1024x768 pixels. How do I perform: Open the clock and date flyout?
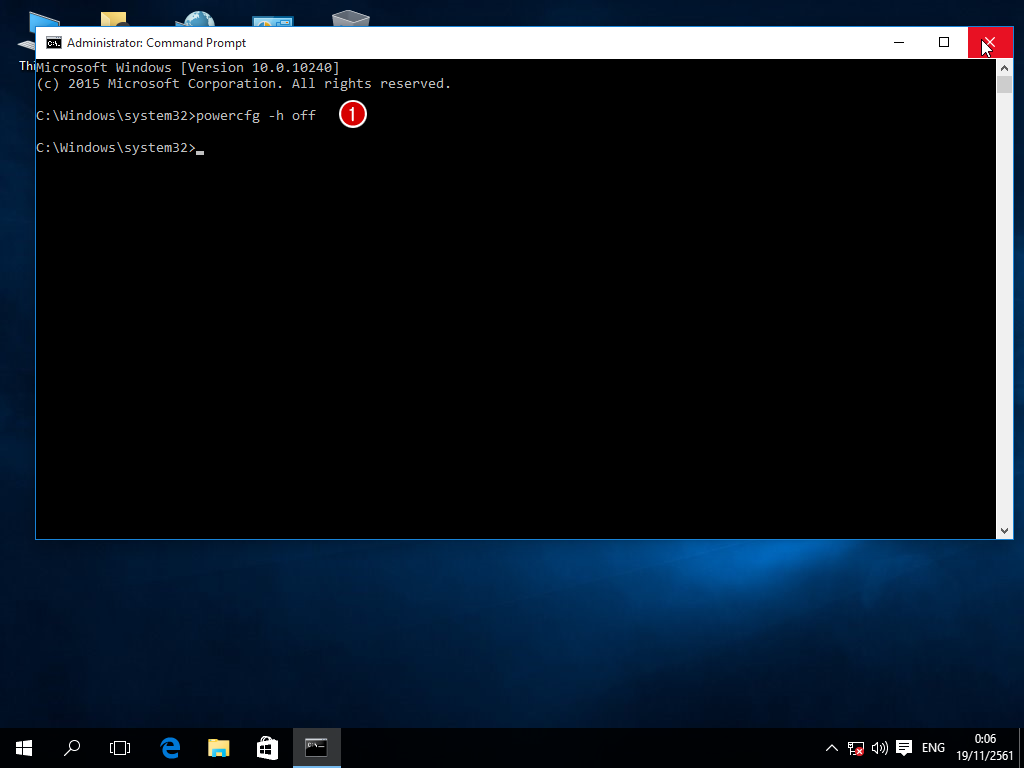985,747
